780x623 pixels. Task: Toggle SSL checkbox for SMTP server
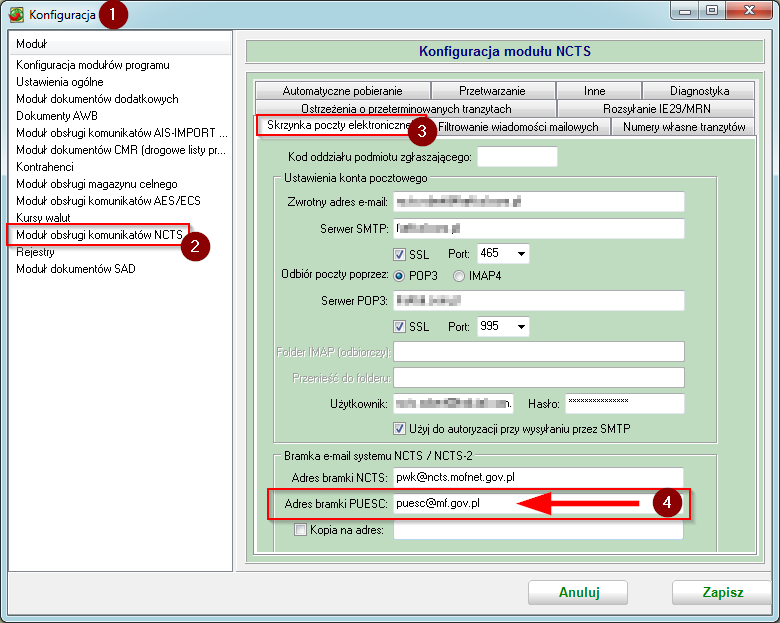point(399,254)
